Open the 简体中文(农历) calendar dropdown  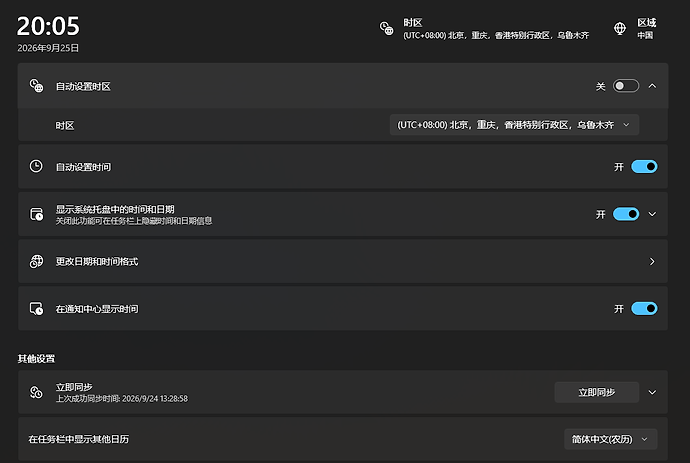610,439
